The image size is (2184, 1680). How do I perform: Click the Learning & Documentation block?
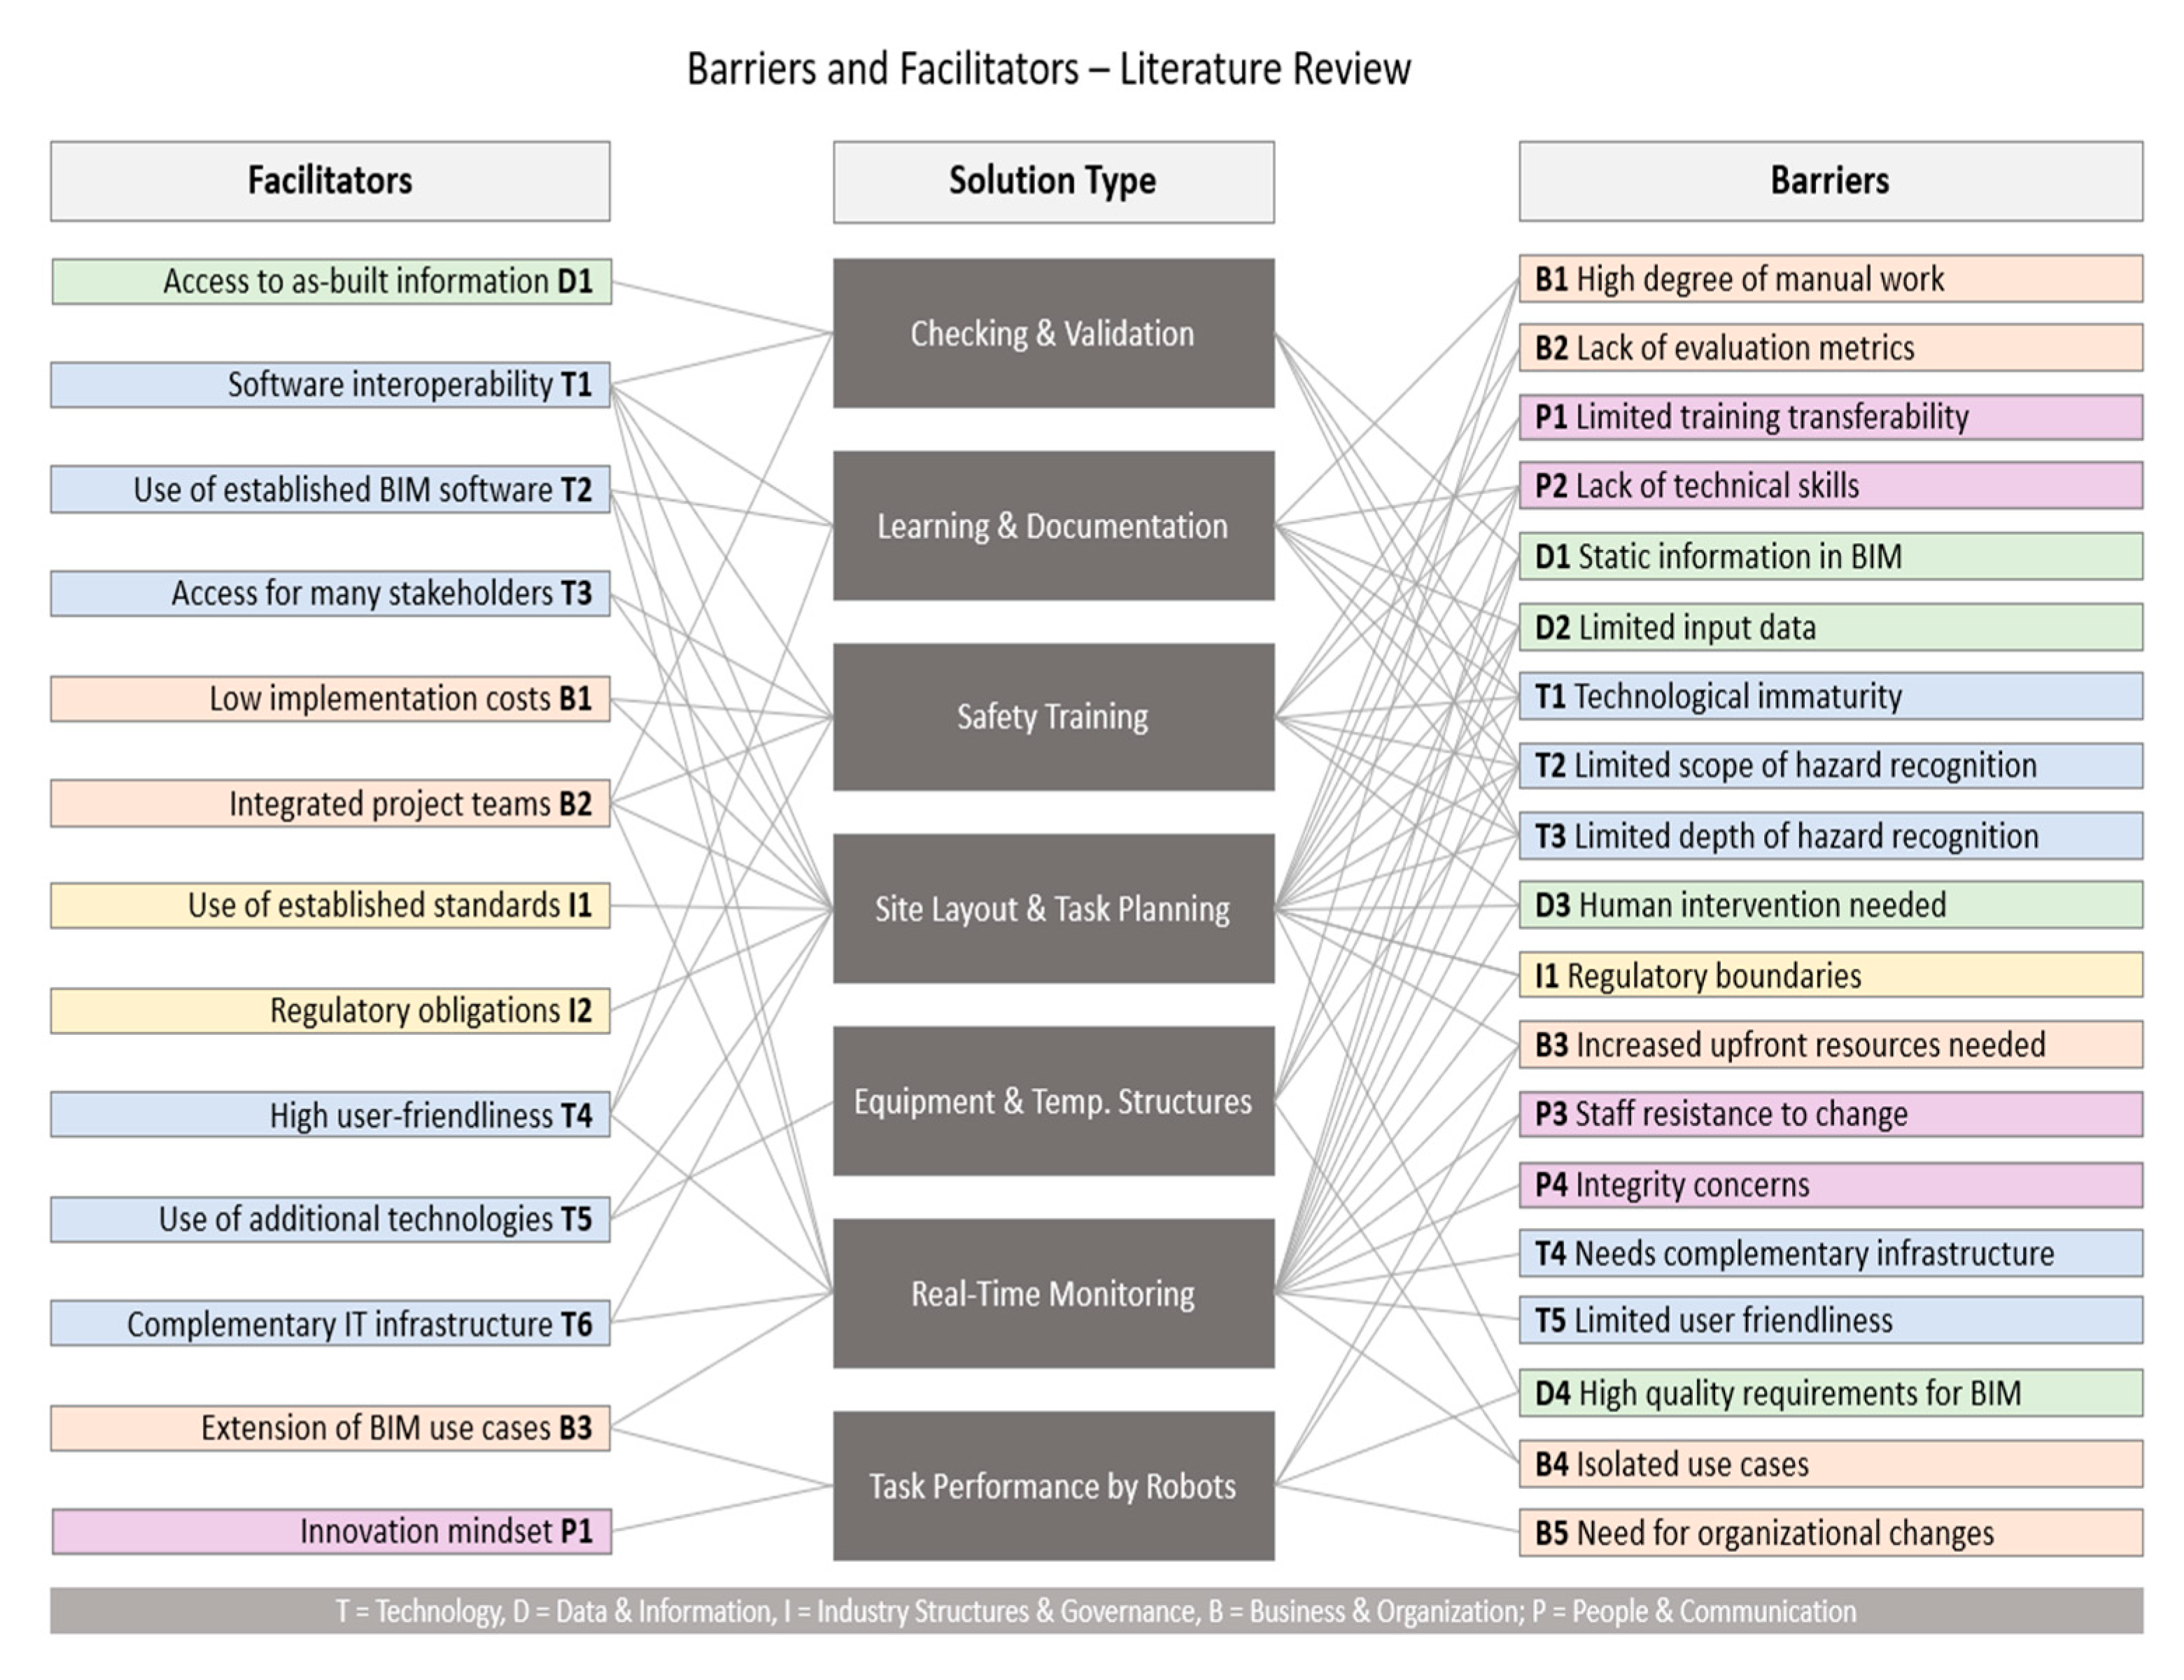point(1053,526)
